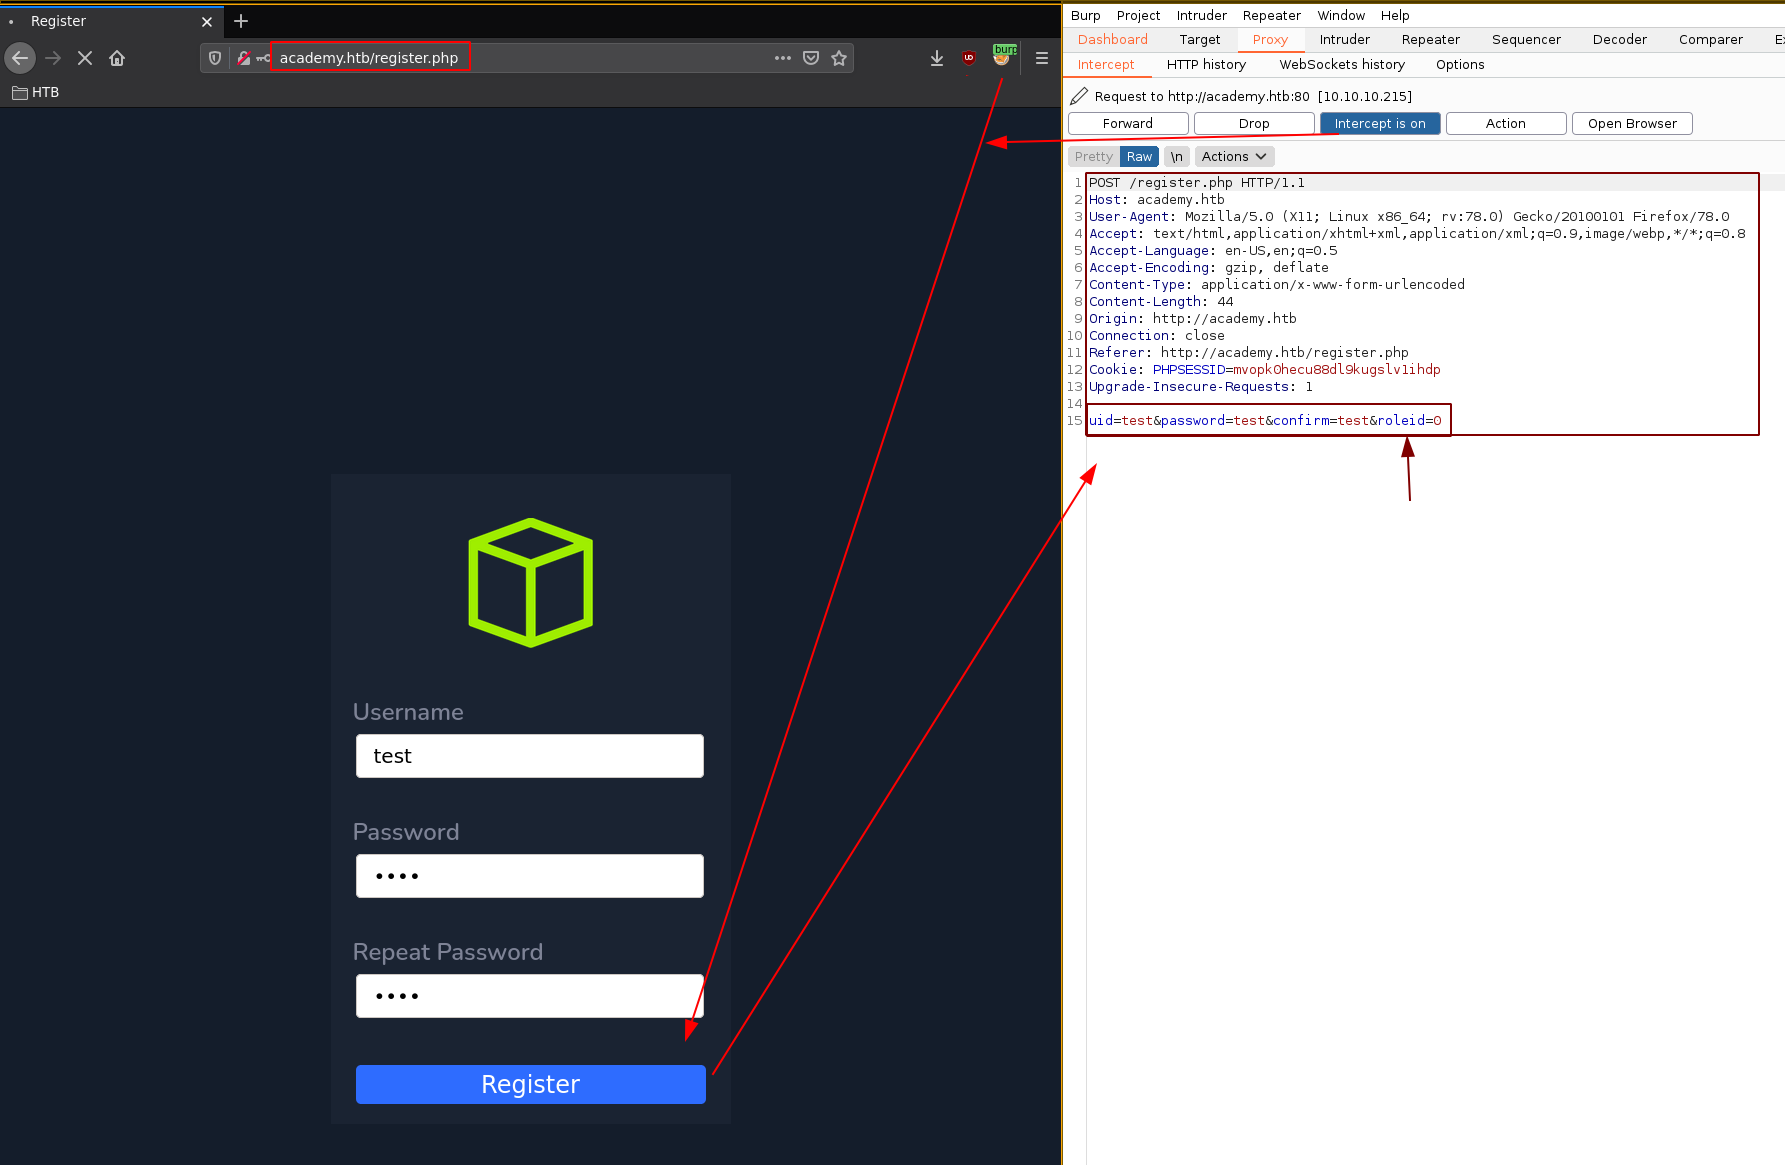Click the tracking protection shield icon
This screenshot has width=1785, height=1165.
[x=215, y=58]
